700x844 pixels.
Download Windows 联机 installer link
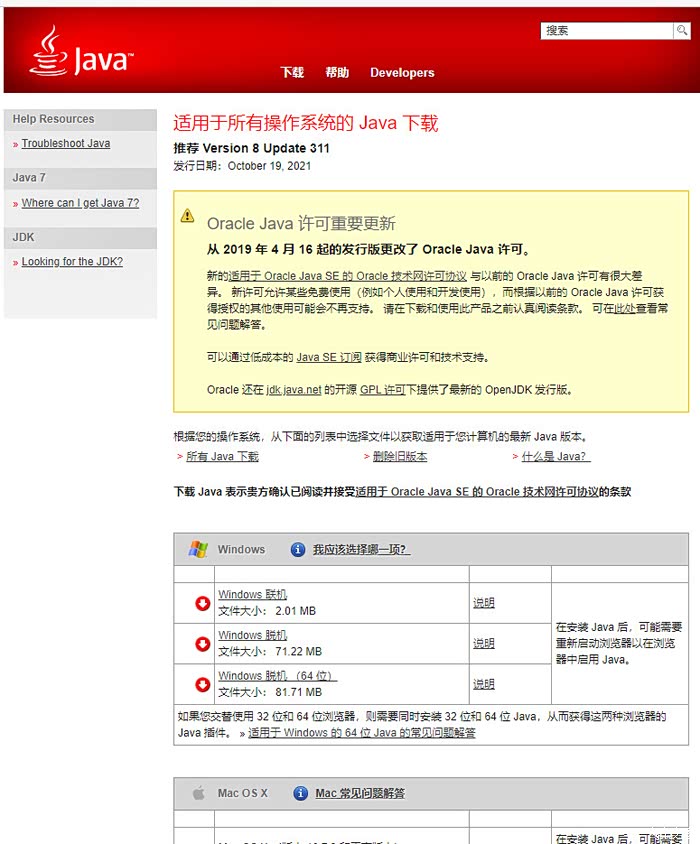coord(253,594)
